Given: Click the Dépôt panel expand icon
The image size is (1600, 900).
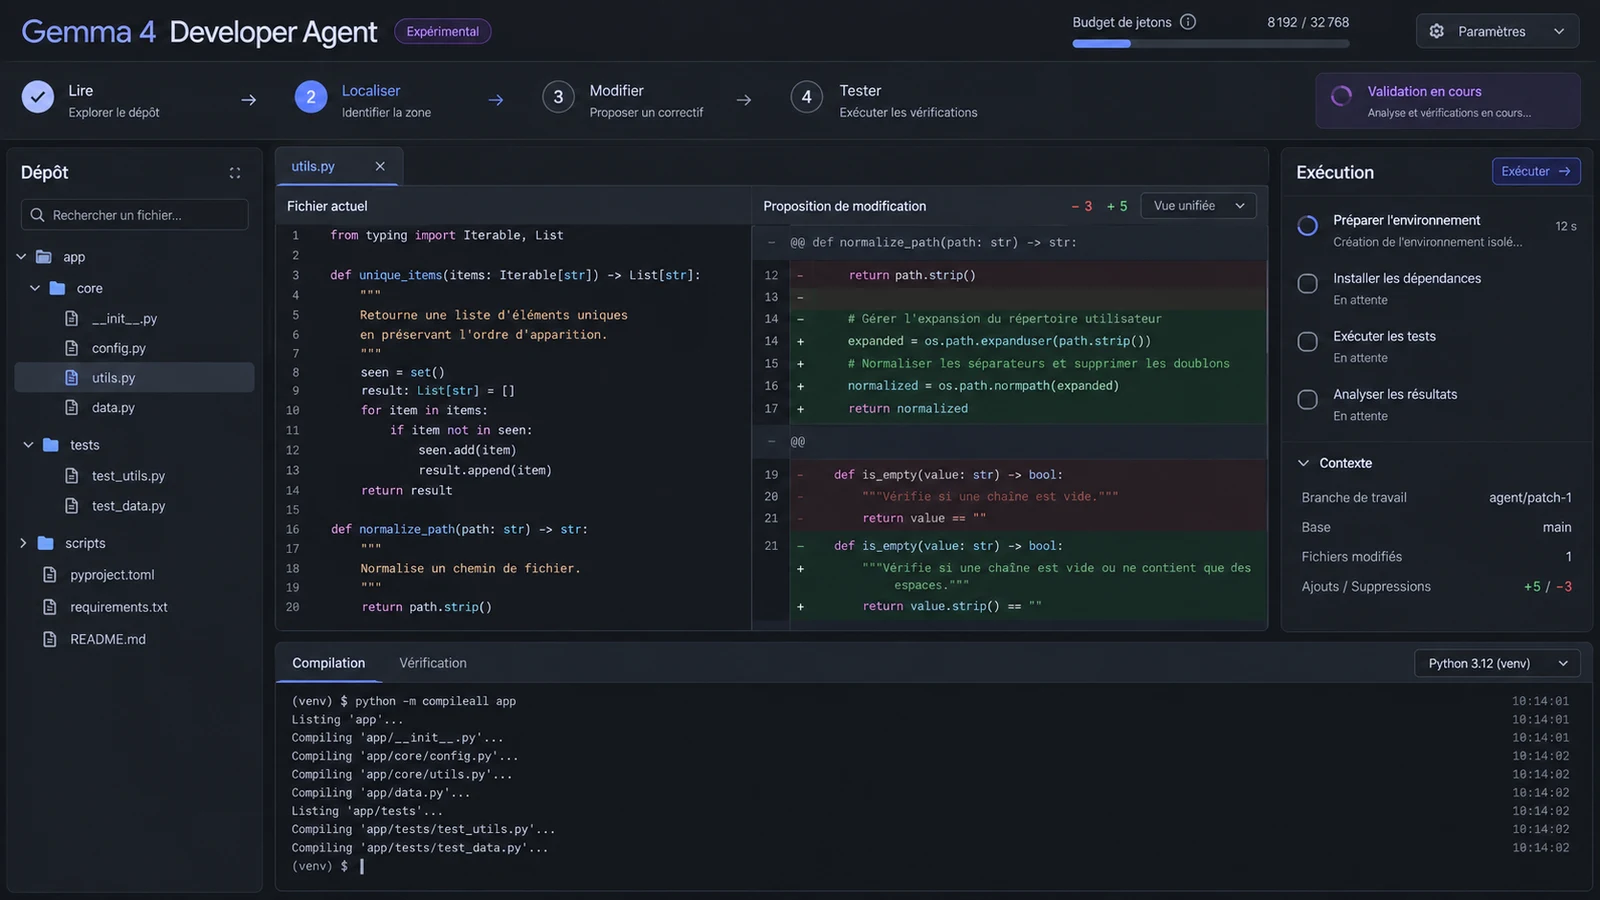Looking at the screenshot, I should tap(235, 173).
